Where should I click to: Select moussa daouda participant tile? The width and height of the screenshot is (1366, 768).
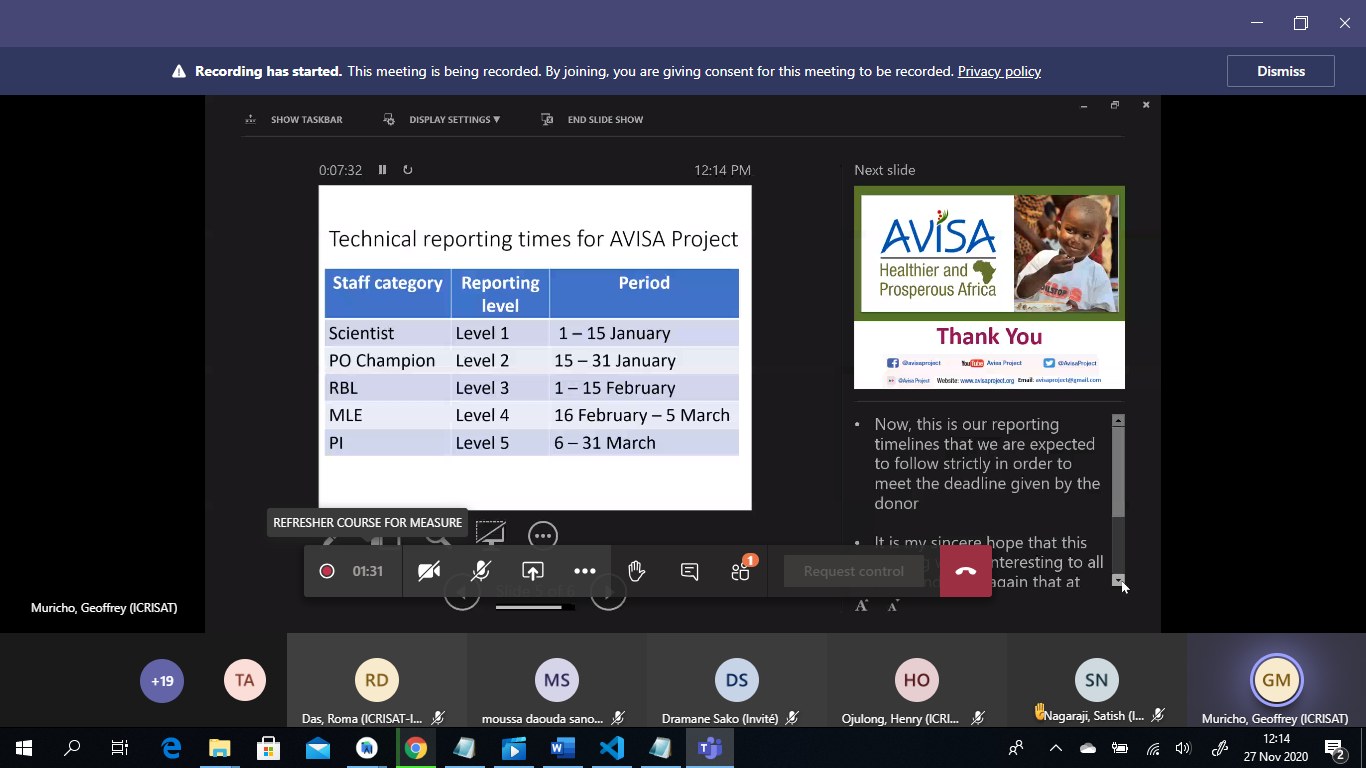(x=557, y=680)
